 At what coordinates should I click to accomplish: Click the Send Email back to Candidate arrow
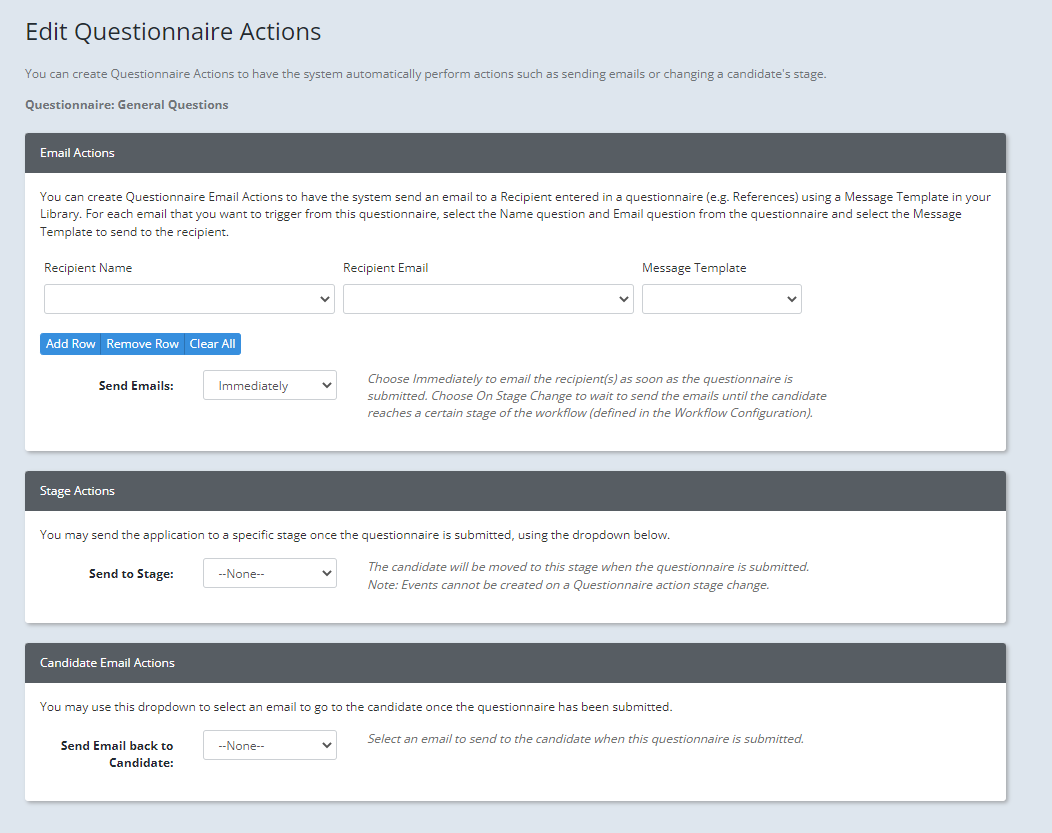click(x=326, y=744)
